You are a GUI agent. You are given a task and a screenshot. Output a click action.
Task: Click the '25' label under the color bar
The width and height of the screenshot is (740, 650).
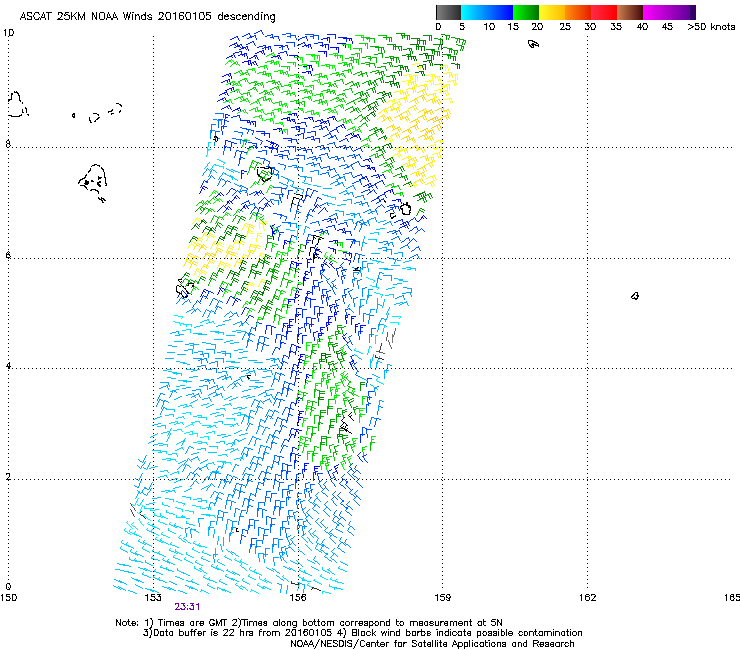click(x=565, y=26)
